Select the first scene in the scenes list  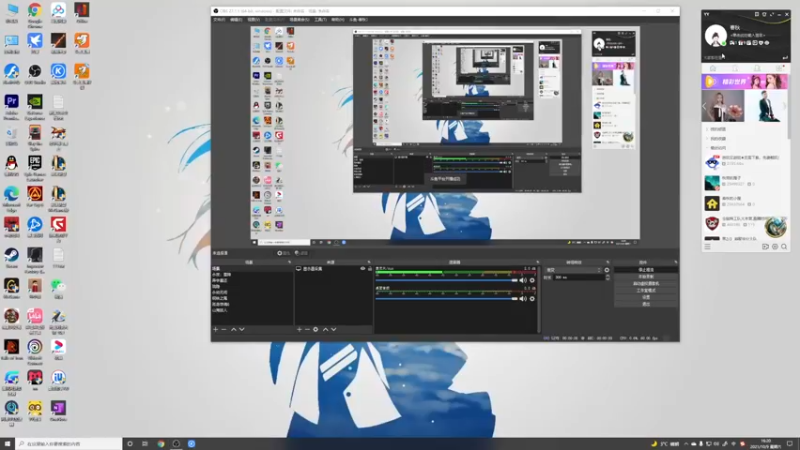(x=252, y=268)
